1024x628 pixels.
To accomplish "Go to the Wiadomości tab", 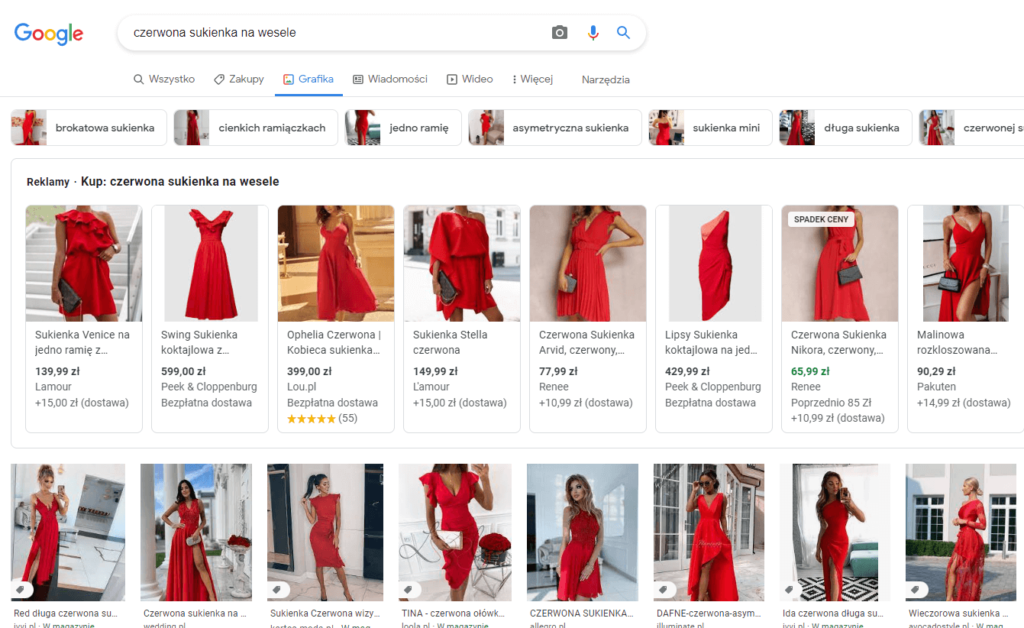I will tap(390, 79).
